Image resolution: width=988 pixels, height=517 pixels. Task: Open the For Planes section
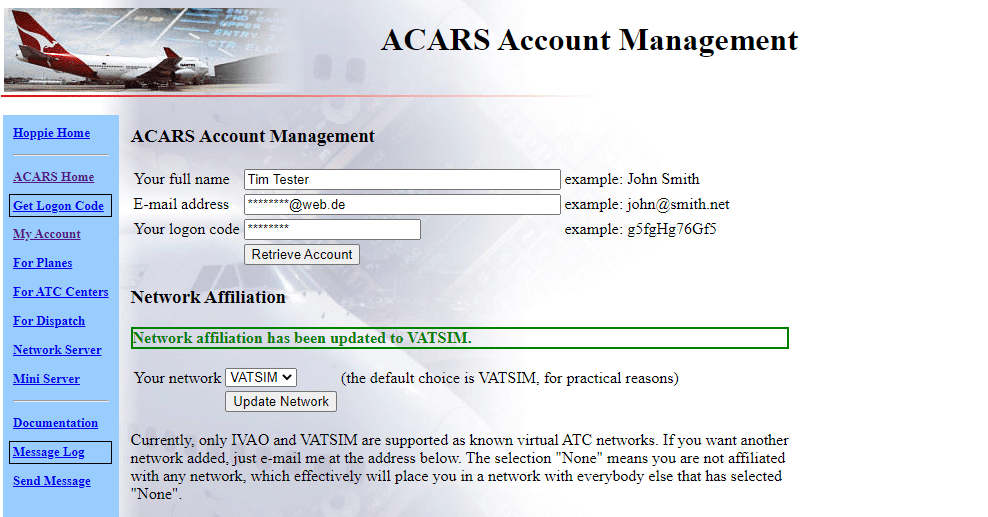pos(43,263)
